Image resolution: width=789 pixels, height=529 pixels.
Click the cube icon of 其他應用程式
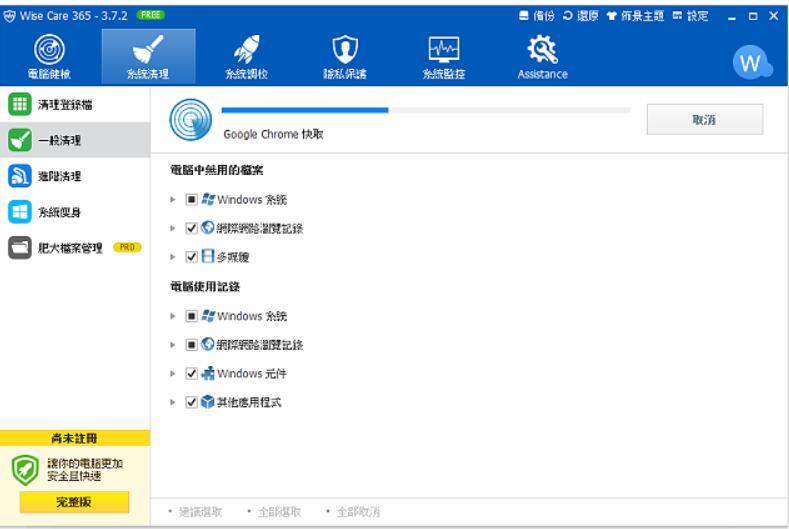click(208, 401)
